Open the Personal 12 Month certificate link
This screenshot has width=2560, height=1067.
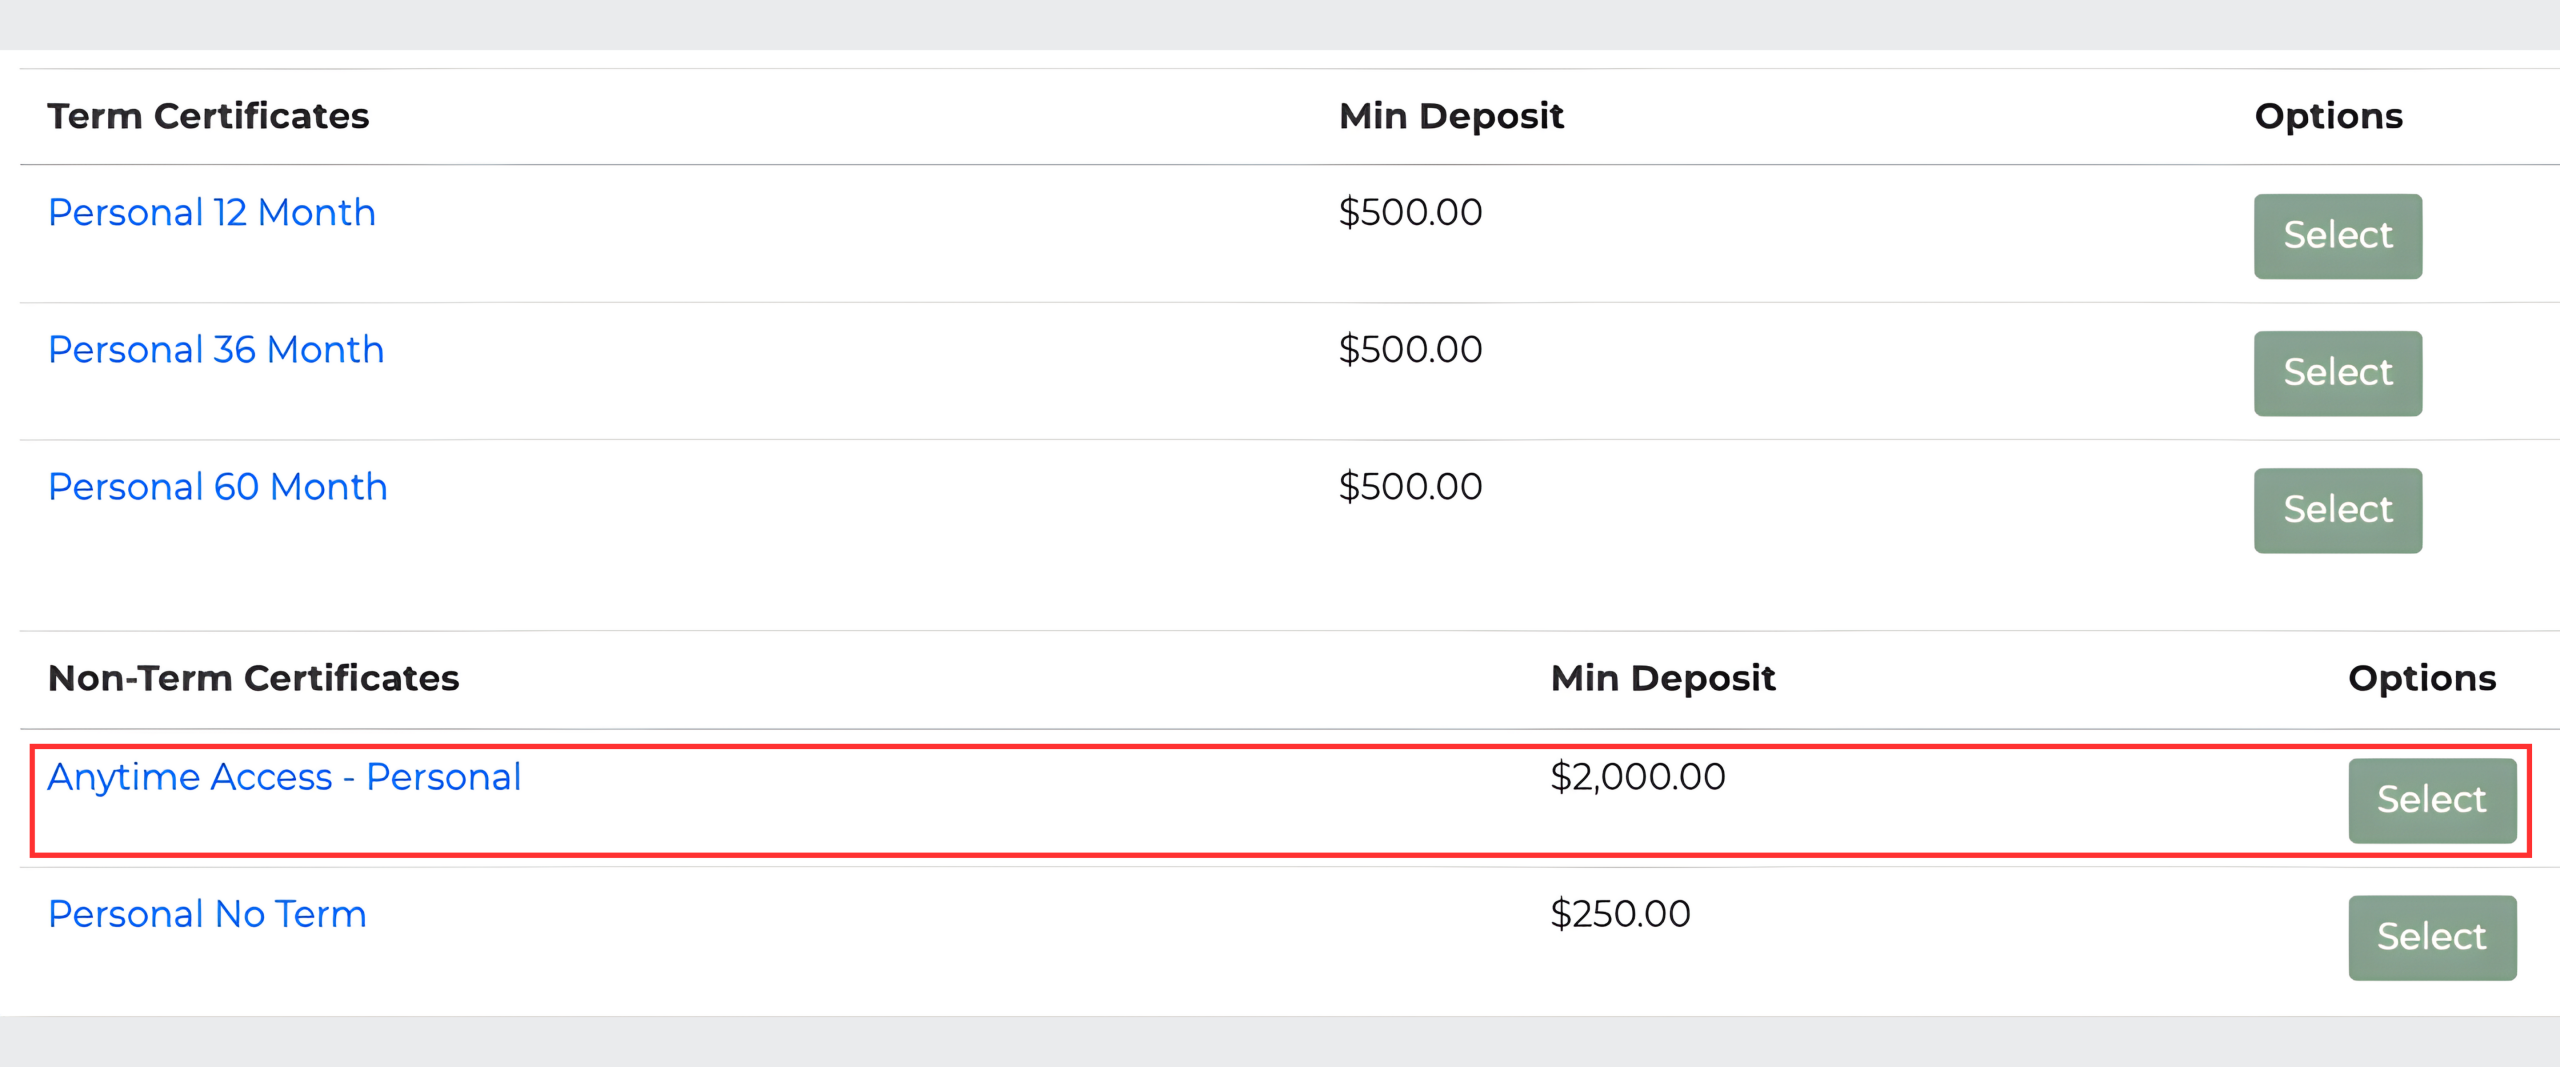211,213
